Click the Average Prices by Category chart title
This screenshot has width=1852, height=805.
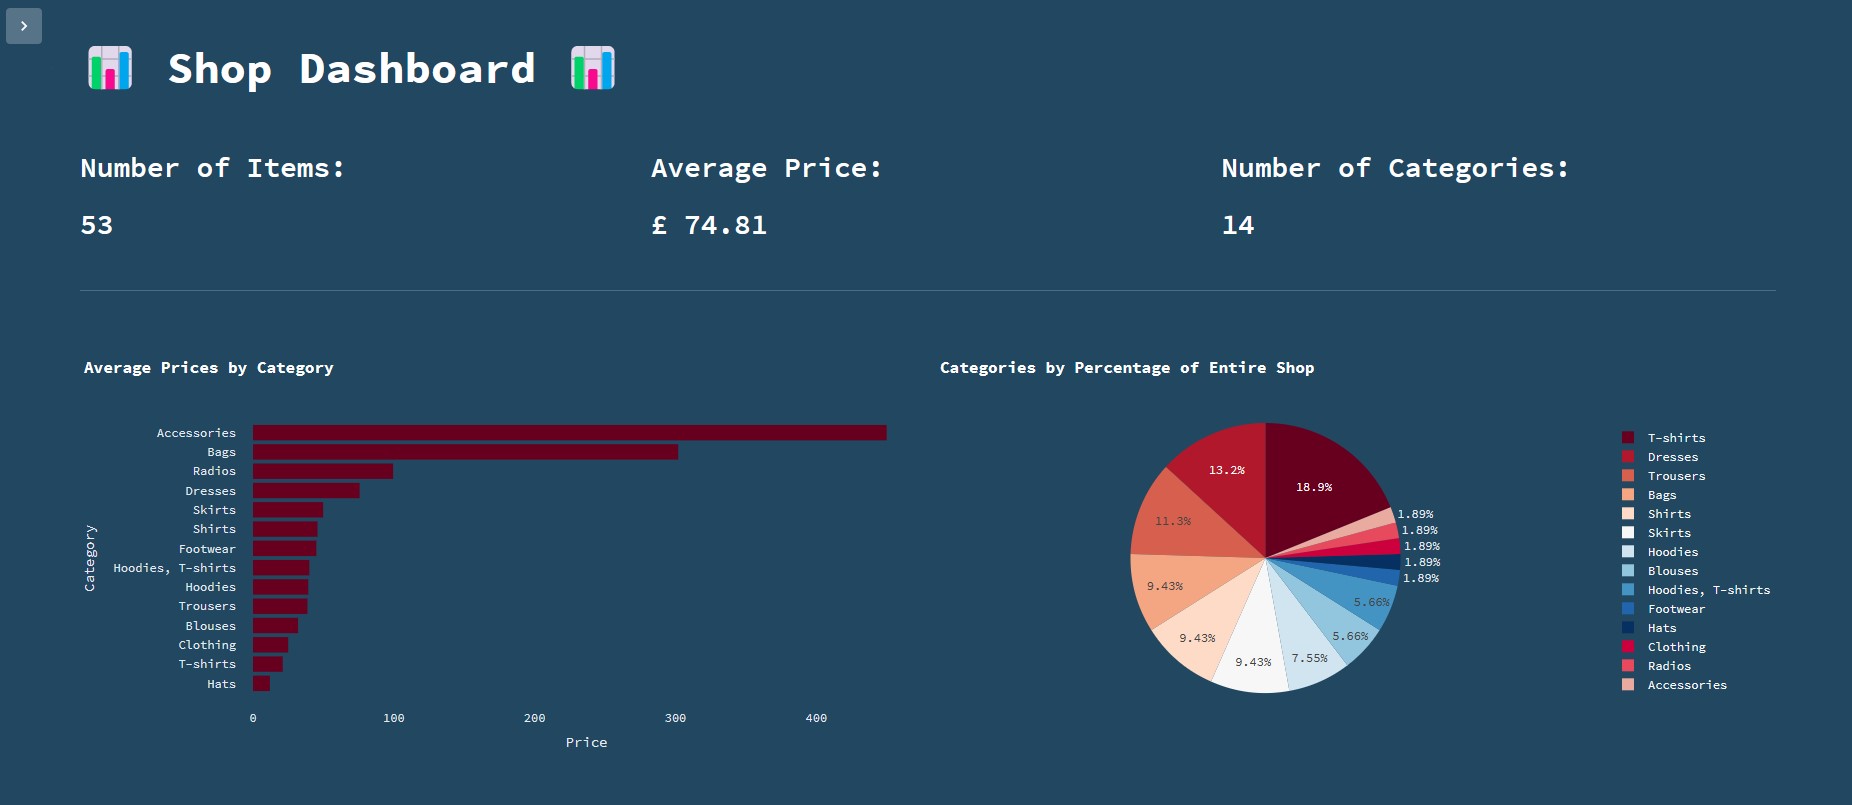point(209,367)
